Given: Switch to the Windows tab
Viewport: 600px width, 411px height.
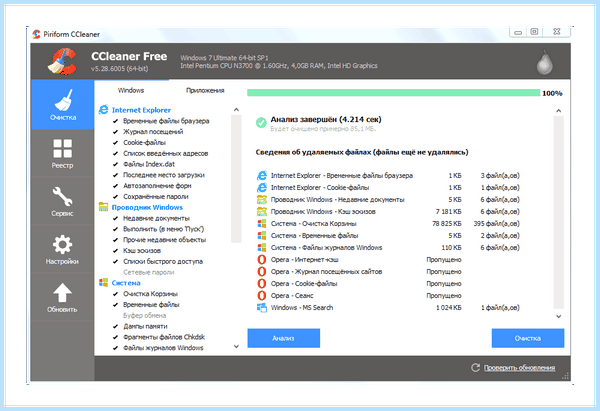Looking at the screenshot, I should 131,90.
